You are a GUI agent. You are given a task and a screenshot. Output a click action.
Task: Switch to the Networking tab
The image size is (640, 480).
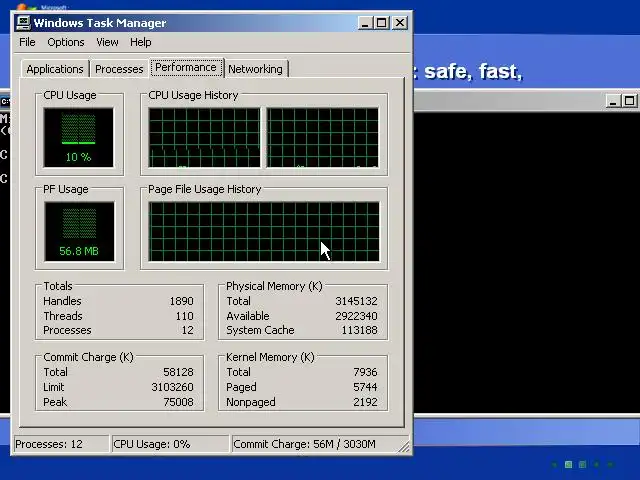coord(256,69)
